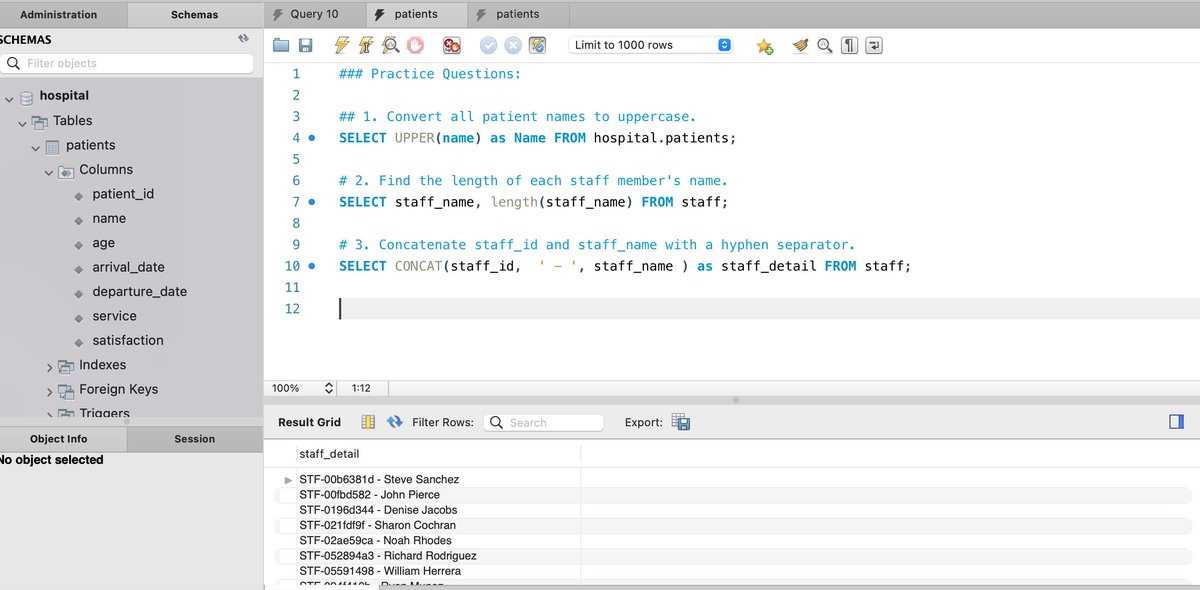Open find panel with magnifier icon
Screen dimensions: 1200x590
(825, 45)
